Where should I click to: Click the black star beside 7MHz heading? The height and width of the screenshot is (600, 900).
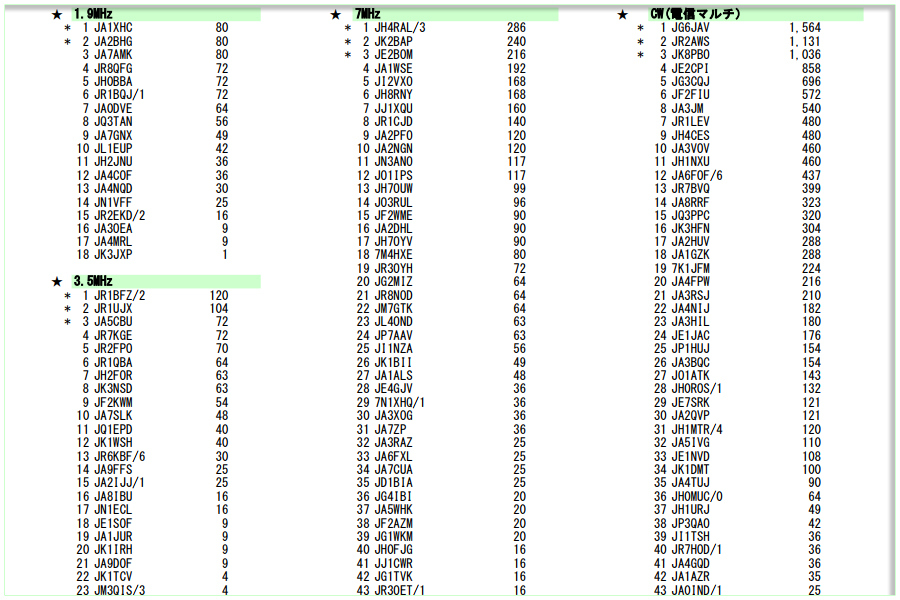coord(336,15)
